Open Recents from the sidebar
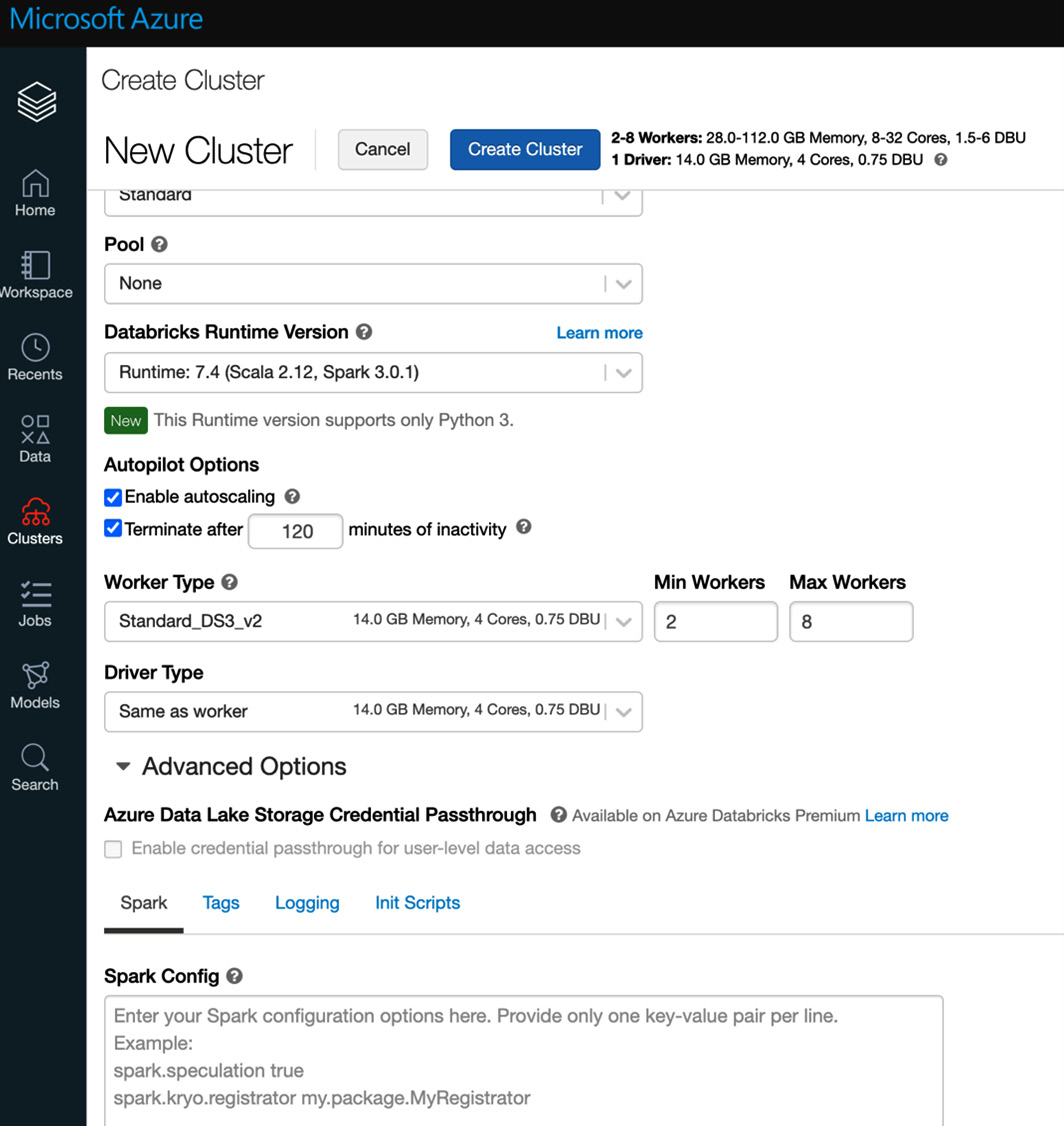Image resolution: width=1064 pixels, height=1126 pixels. point(35,357)
